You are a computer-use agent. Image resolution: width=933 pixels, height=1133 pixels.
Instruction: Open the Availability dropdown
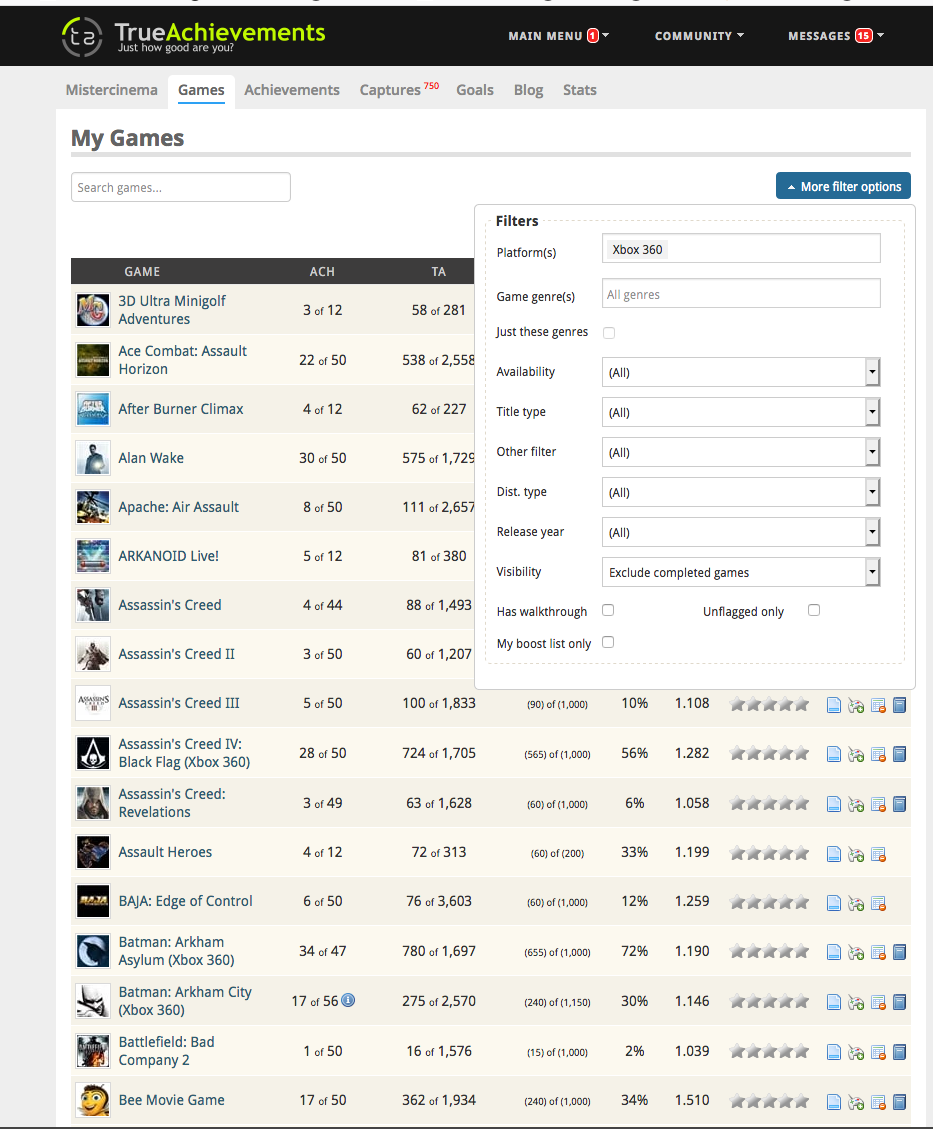coord(741,372)
